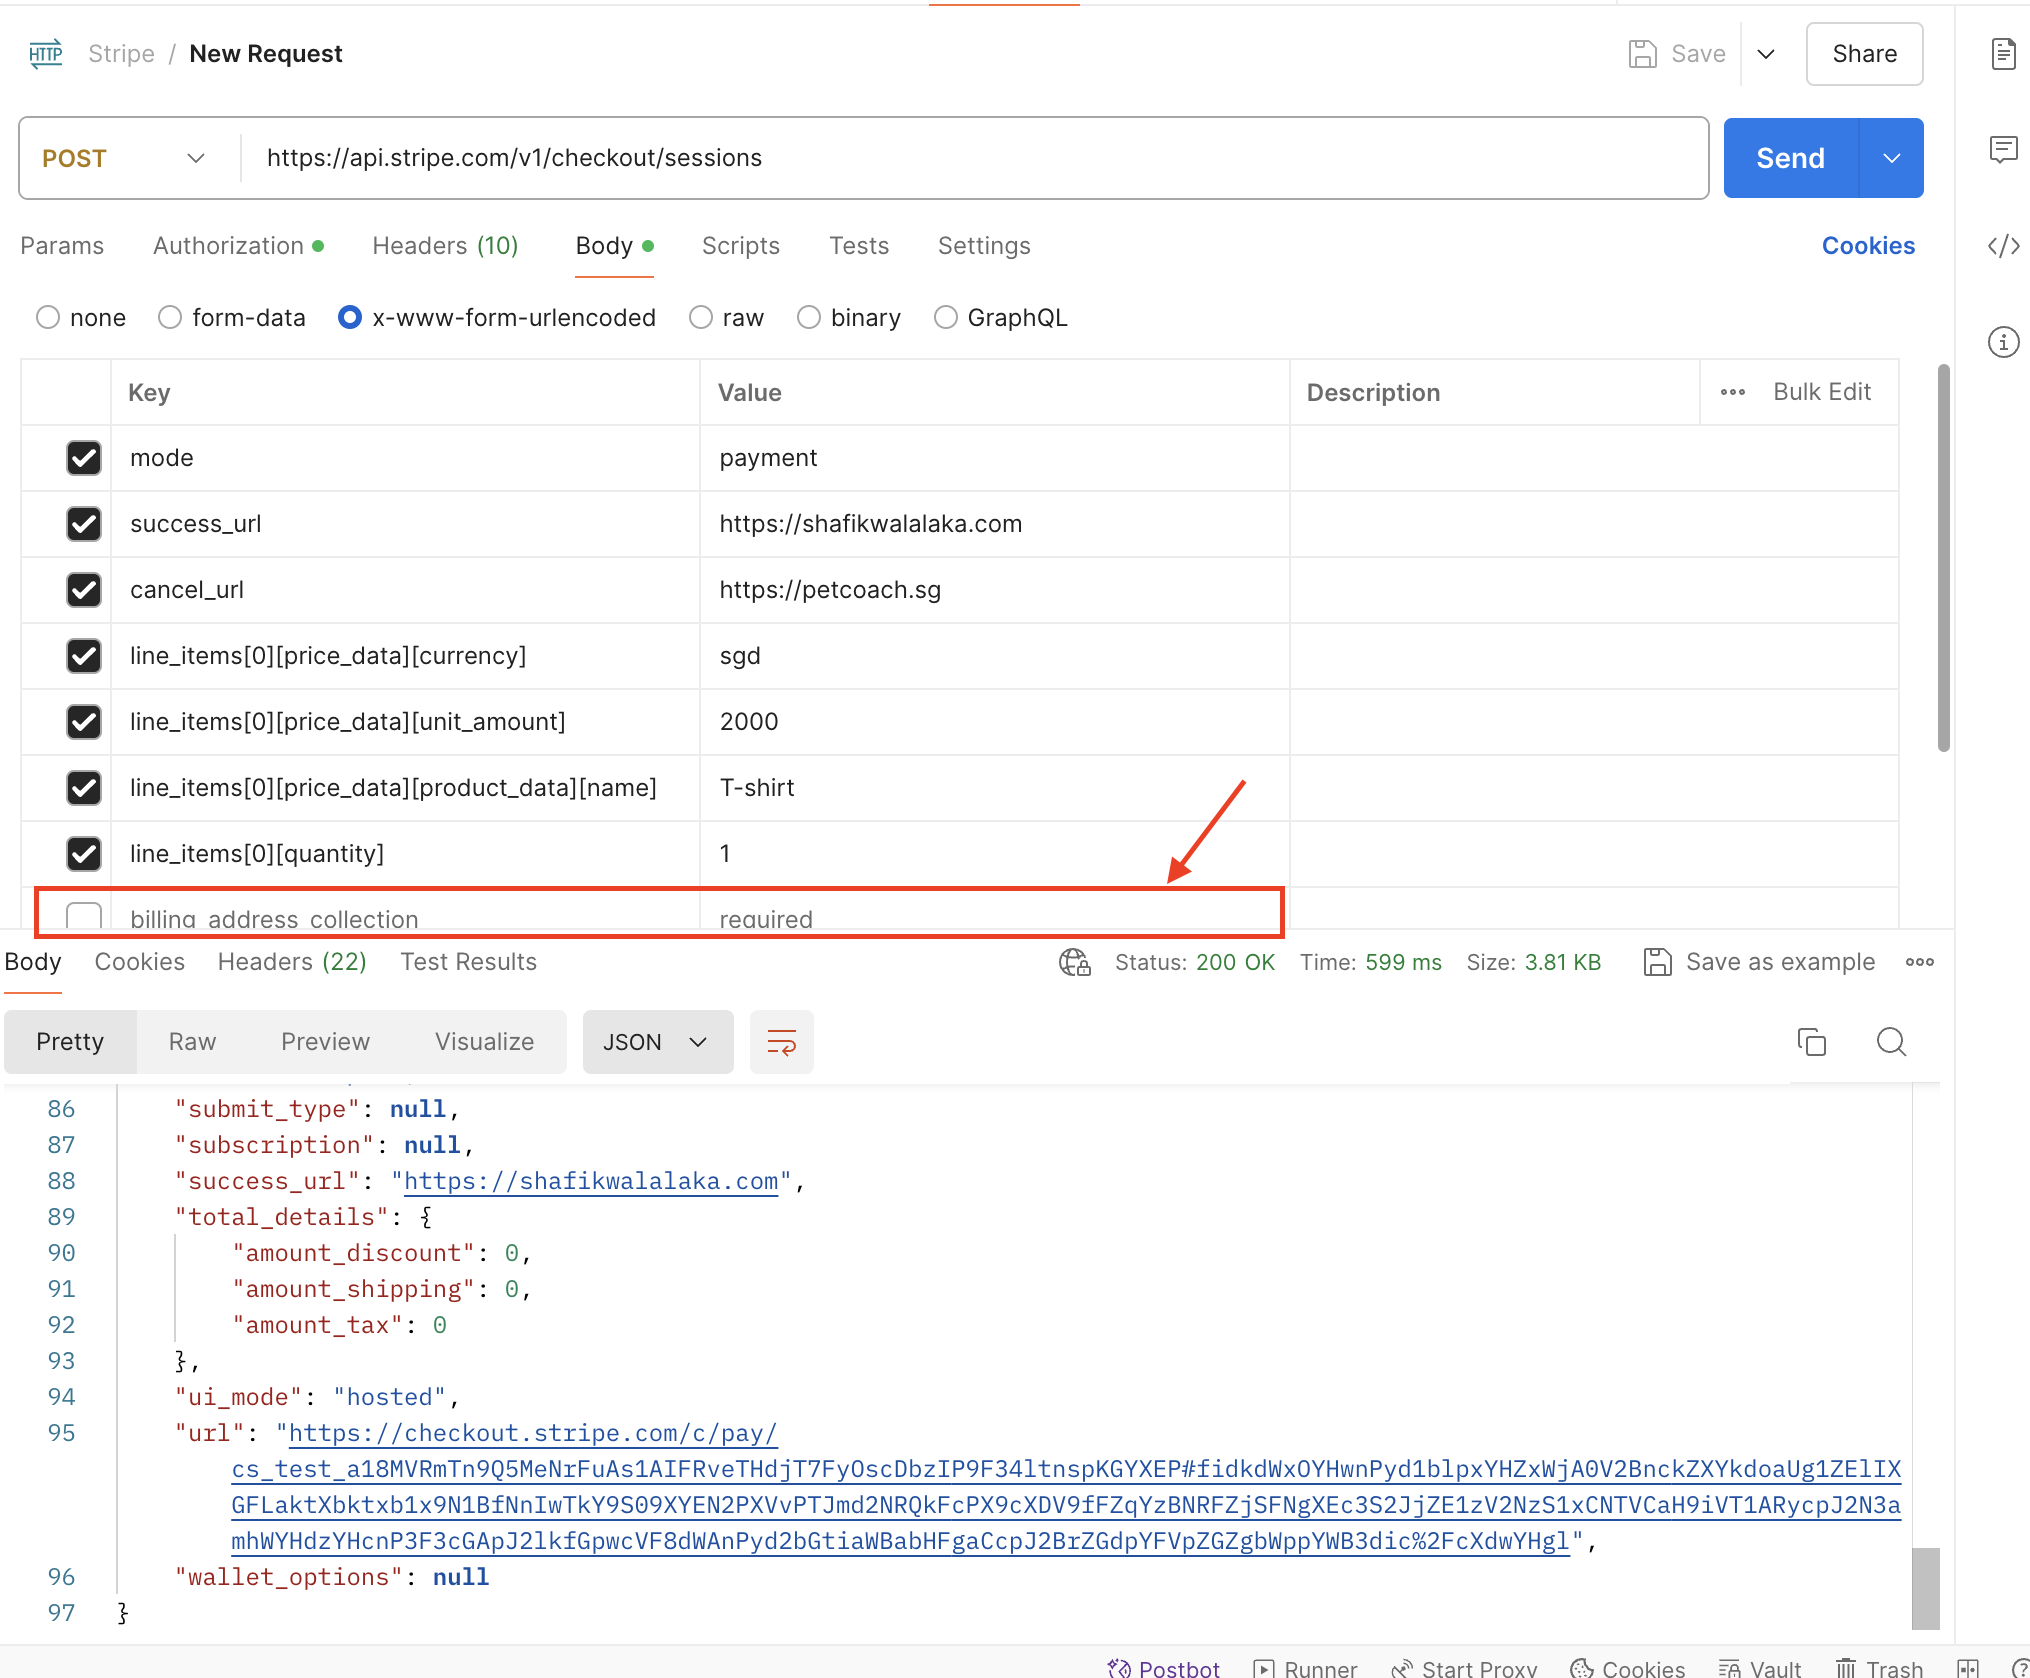Screen dimensions: 2030x1678
Task: Open response more options three dots
Action: (x=1919, y=962)
